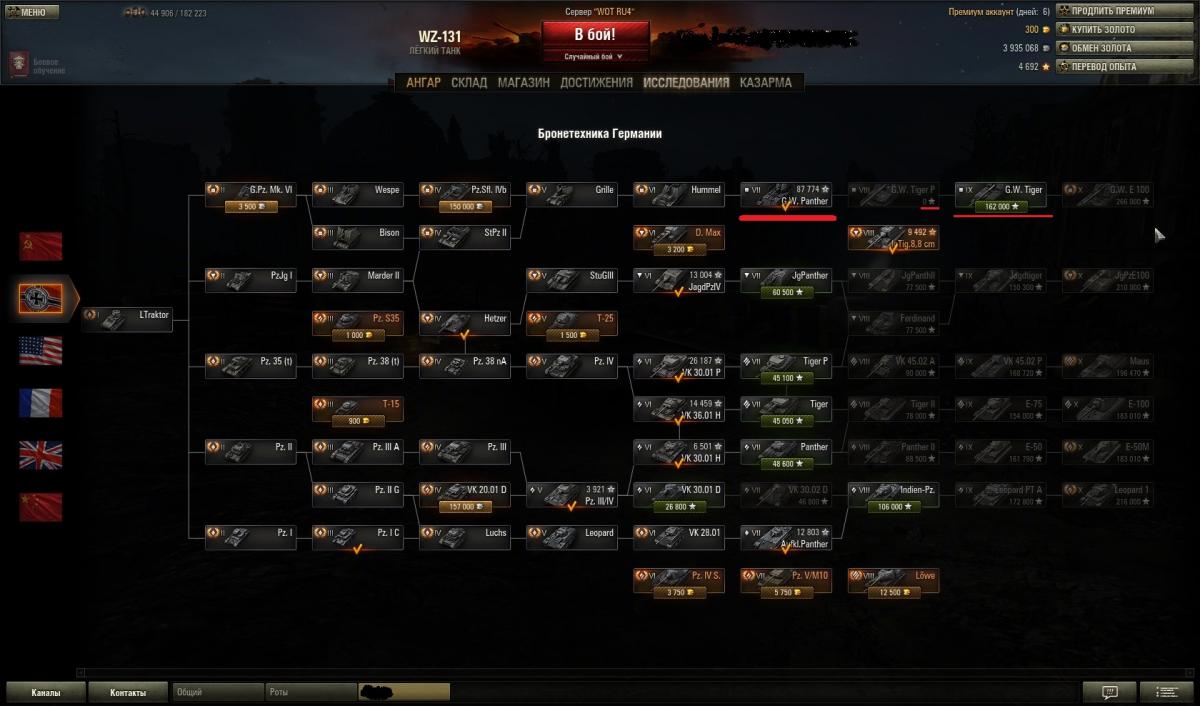Viewport: 1200px width, 706px height.
Task: Start battle with В бой! button
Action: point(596,35)
